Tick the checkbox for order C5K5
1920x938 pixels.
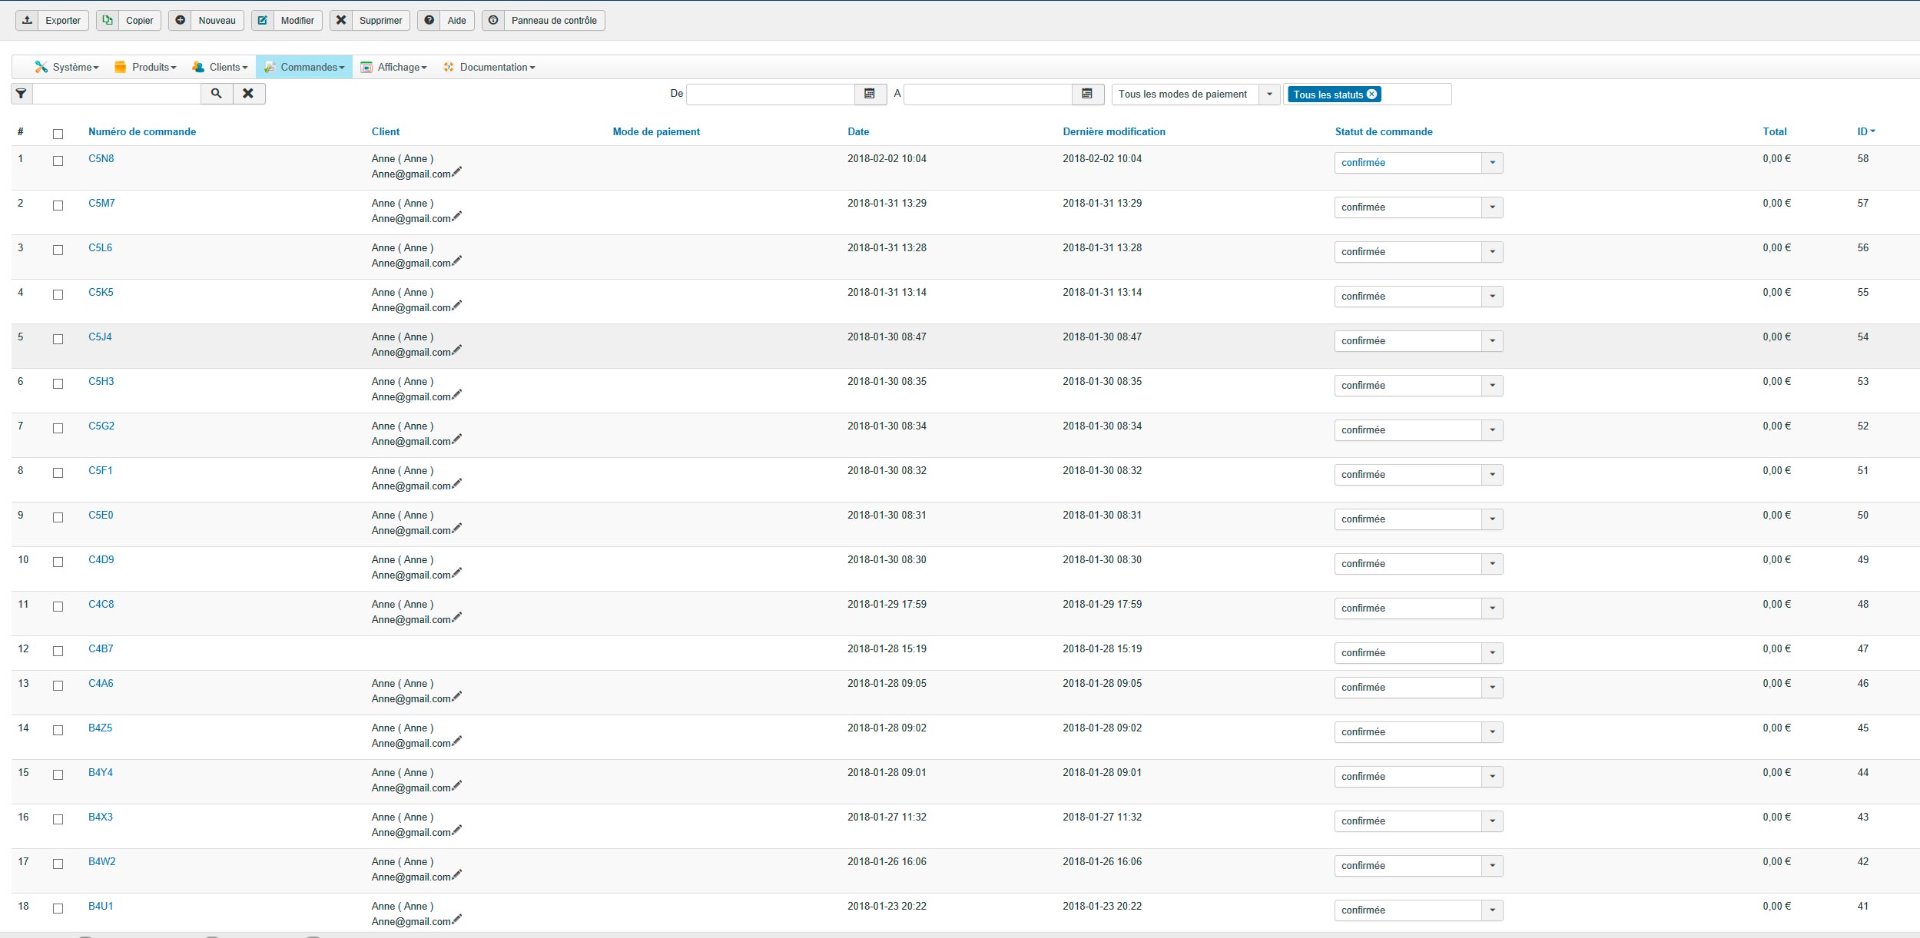tap(58, 294)
